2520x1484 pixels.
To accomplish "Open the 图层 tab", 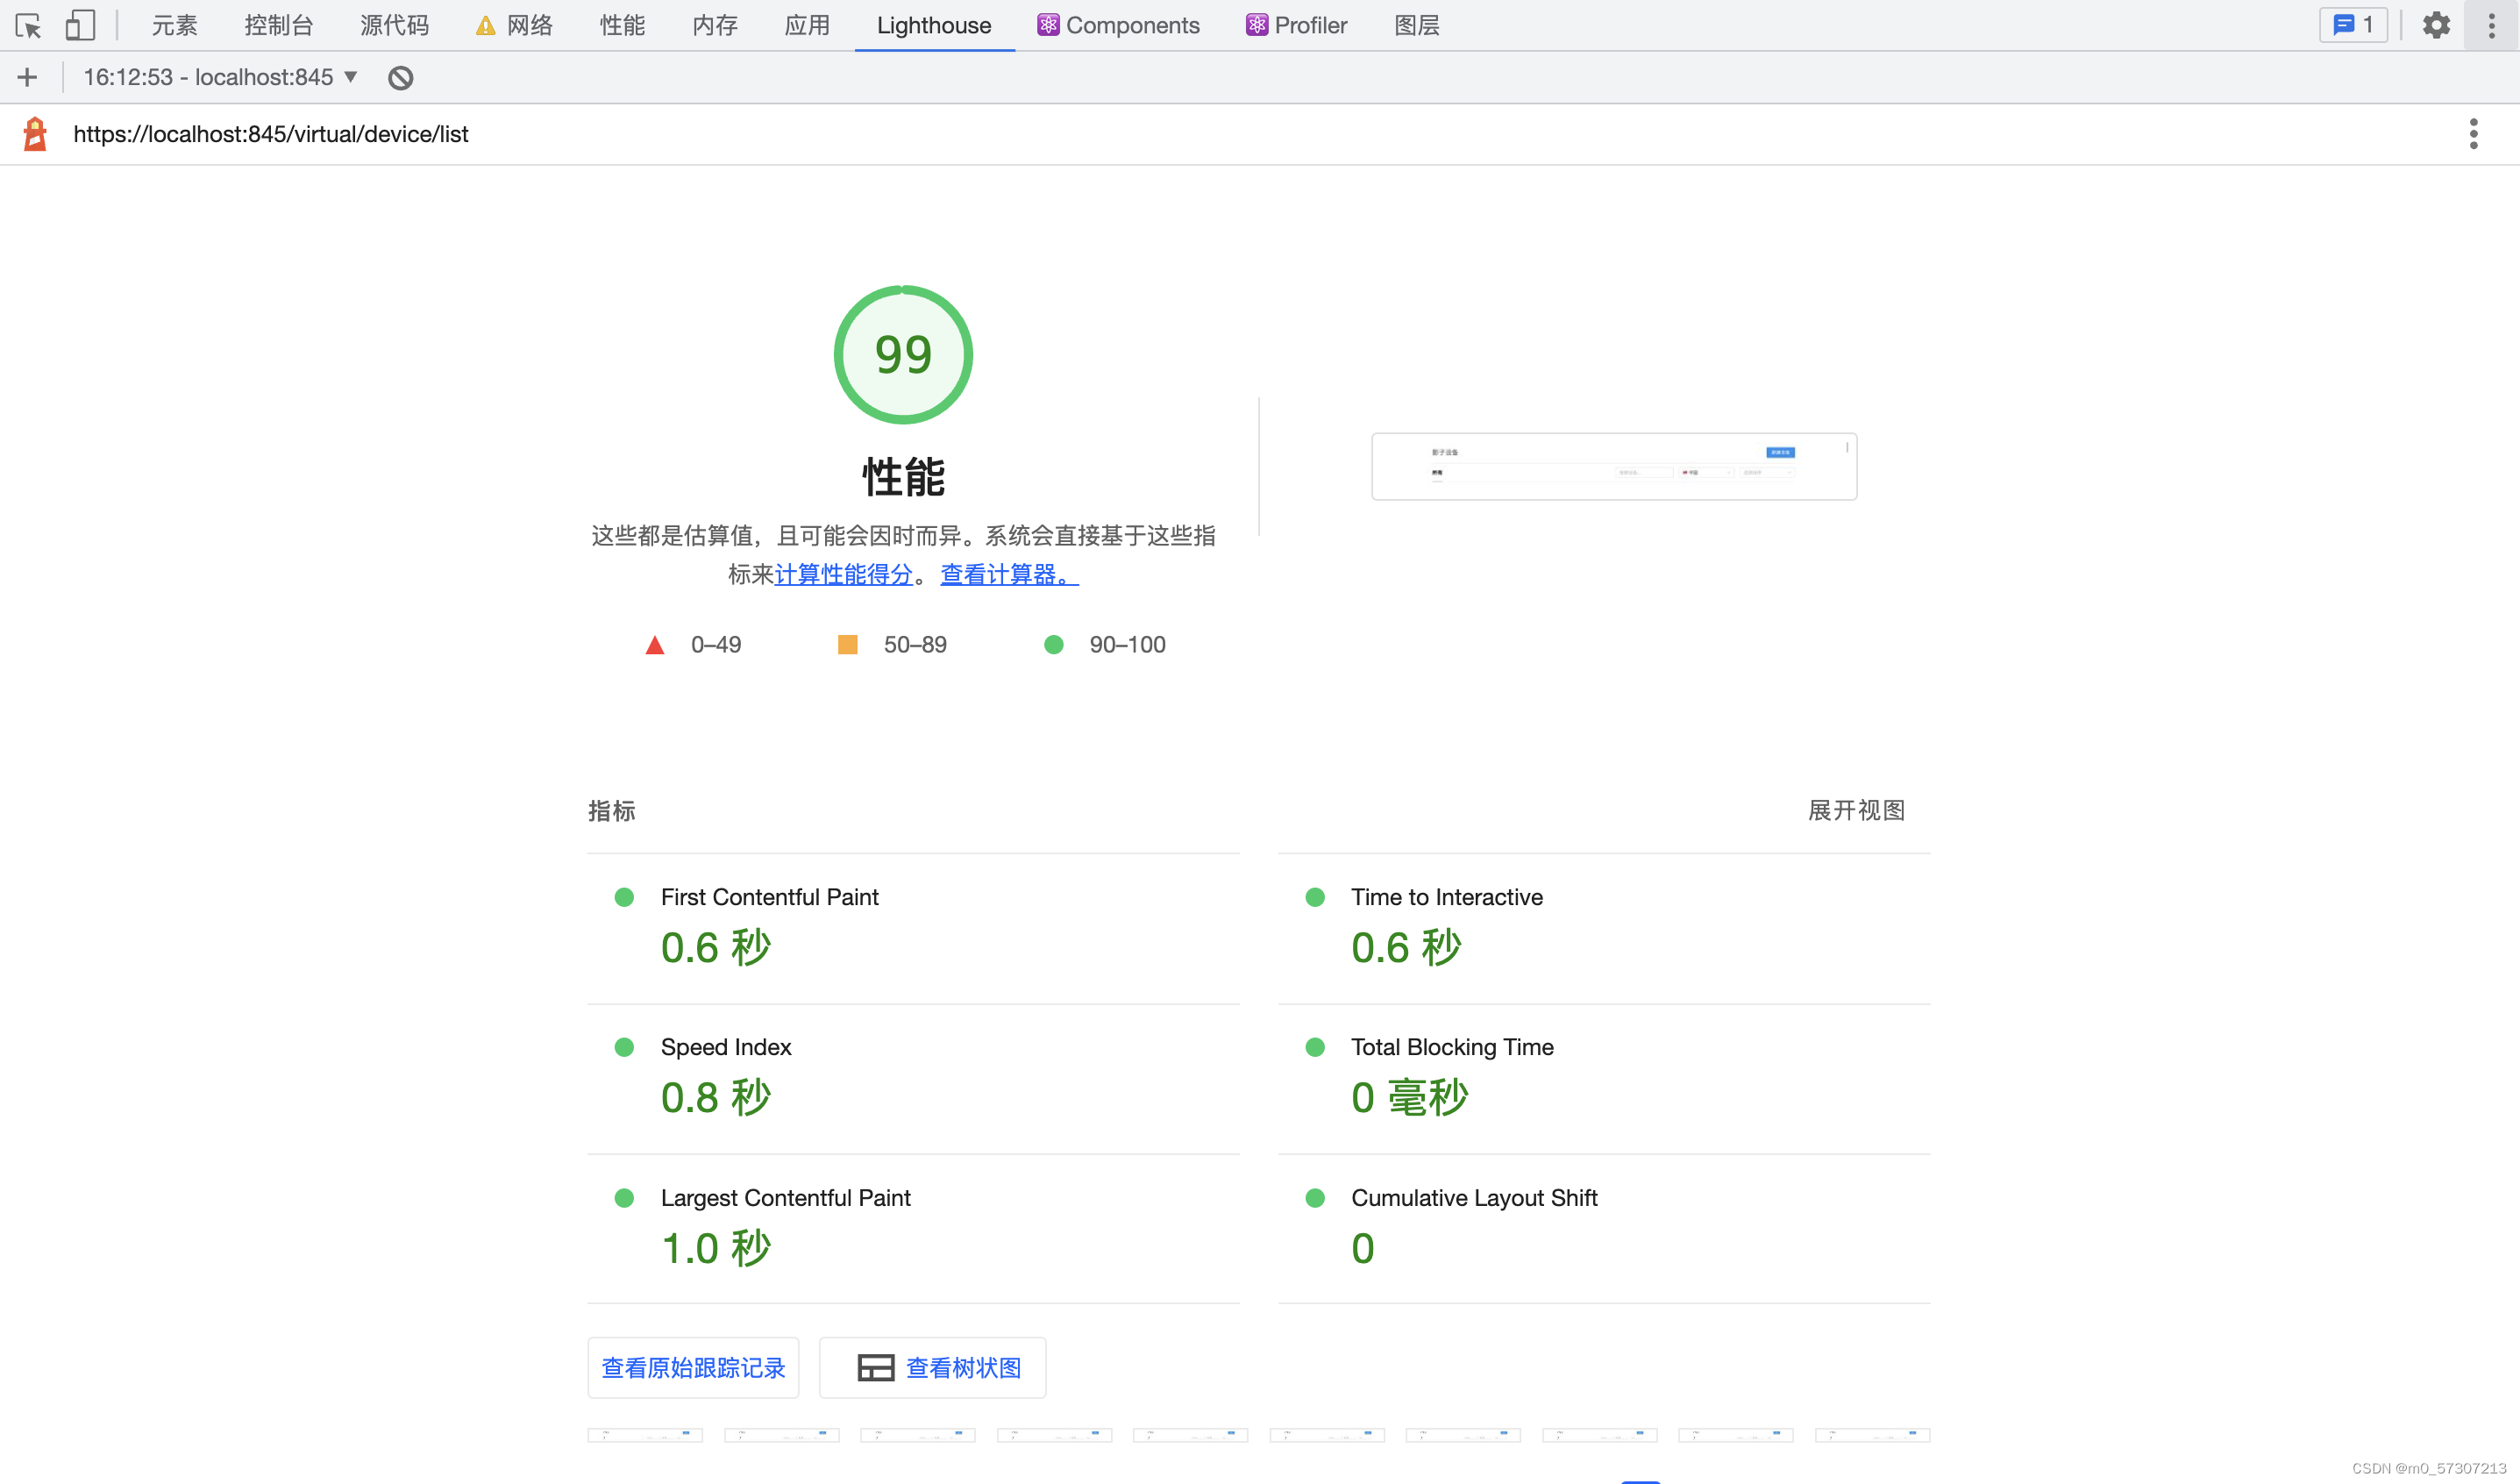I will tap(1416, 25).
